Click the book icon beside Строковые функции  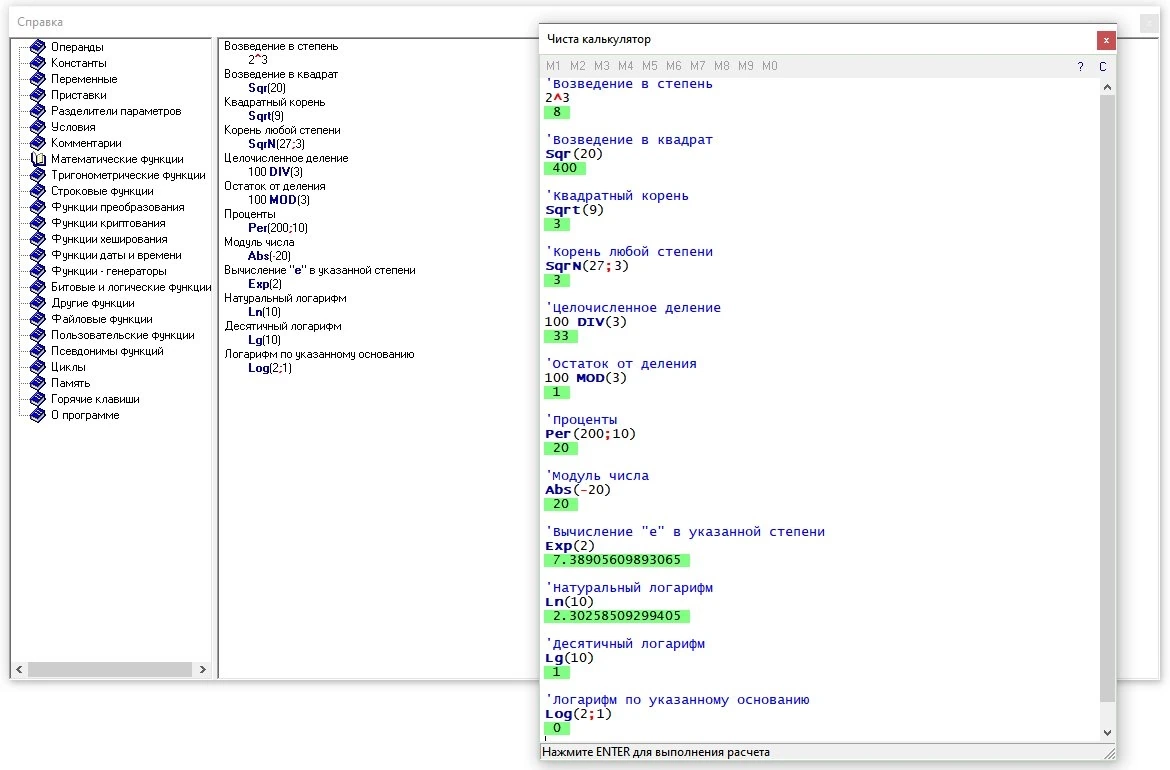(37, 191)
